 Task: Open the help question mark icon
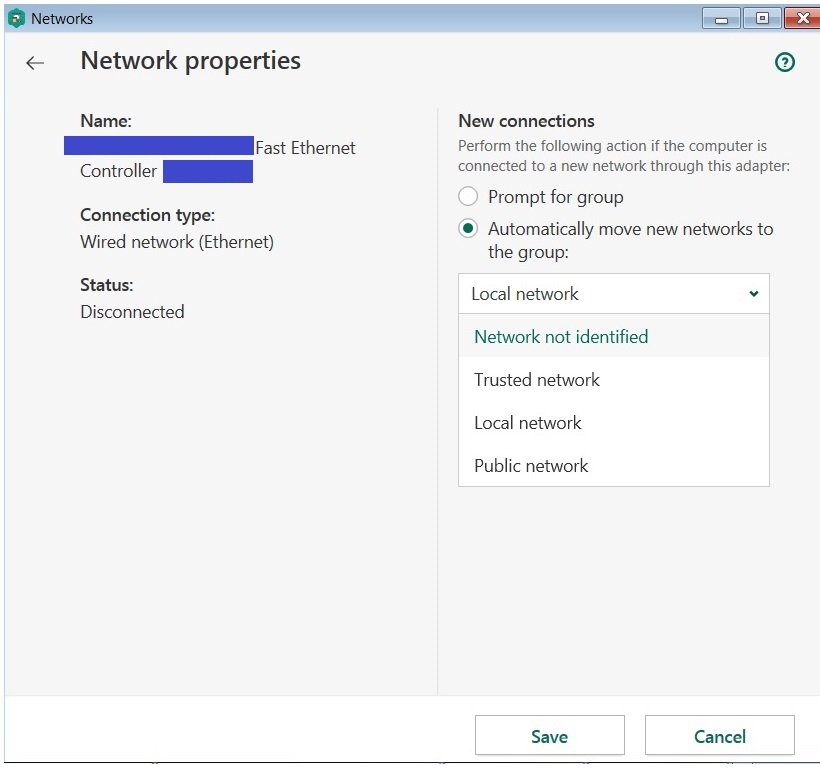click(785, 63)
